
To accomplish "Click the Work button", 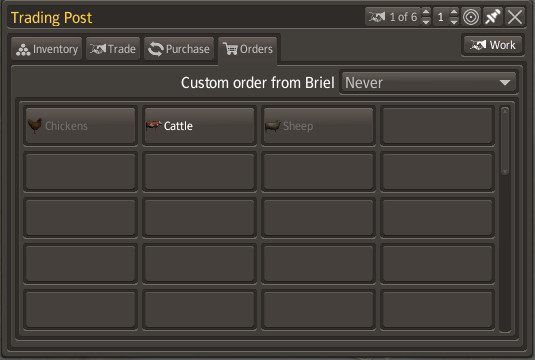I will [x=493, y=45].
